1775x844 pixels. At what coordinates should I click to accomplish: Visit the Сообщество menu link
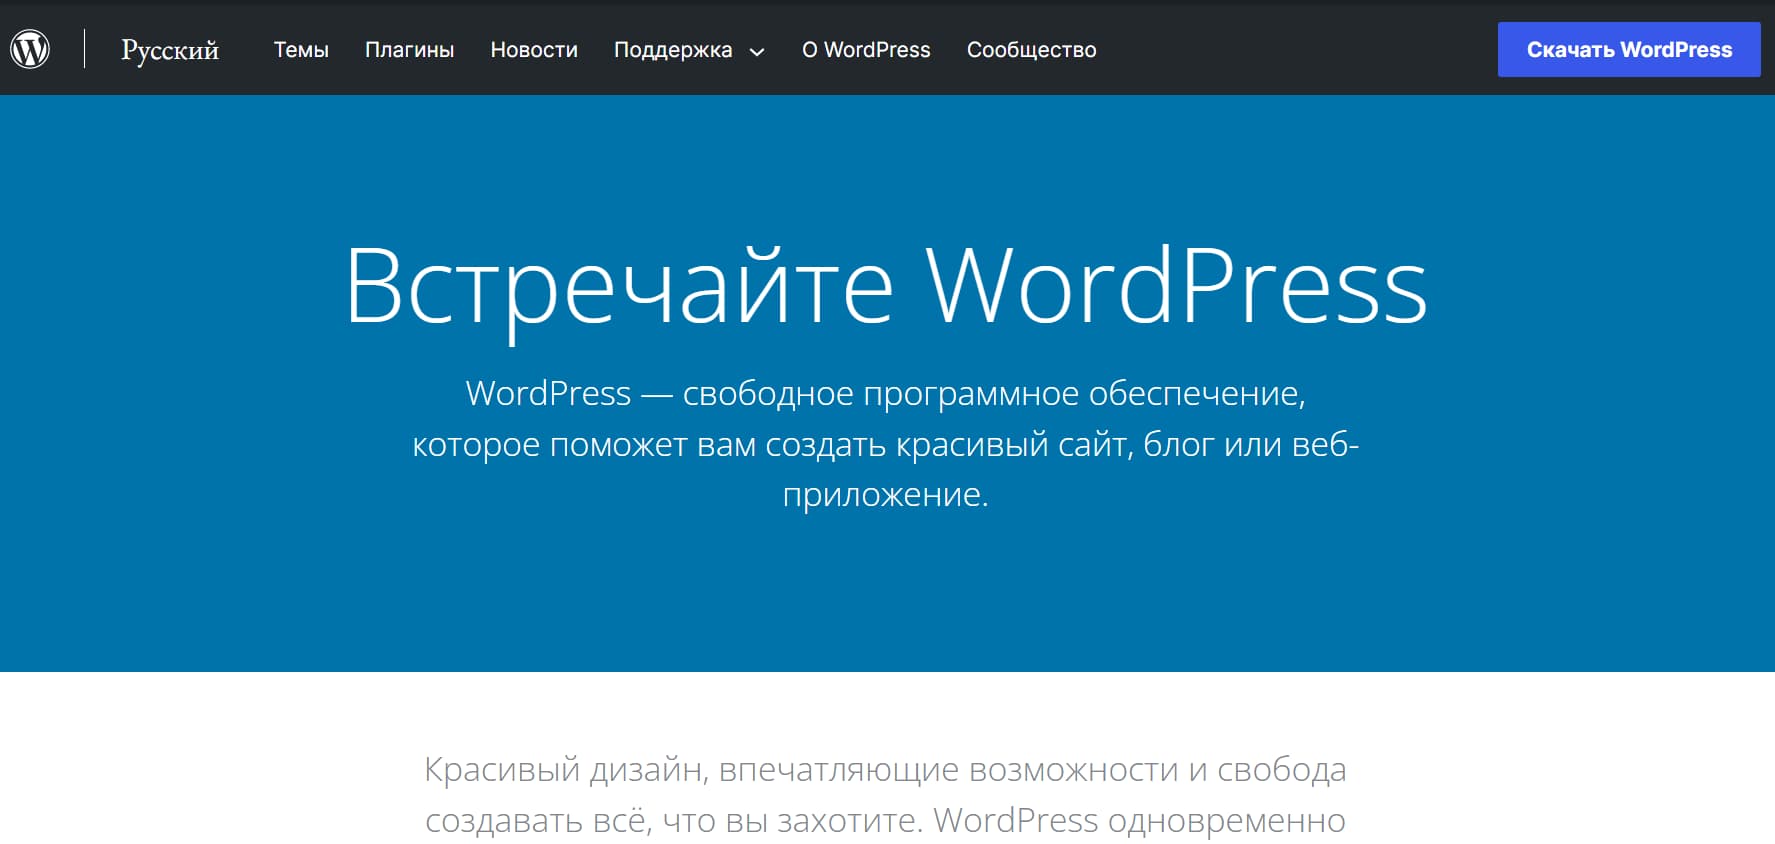pyautogui.click(x=1031, y=50)
